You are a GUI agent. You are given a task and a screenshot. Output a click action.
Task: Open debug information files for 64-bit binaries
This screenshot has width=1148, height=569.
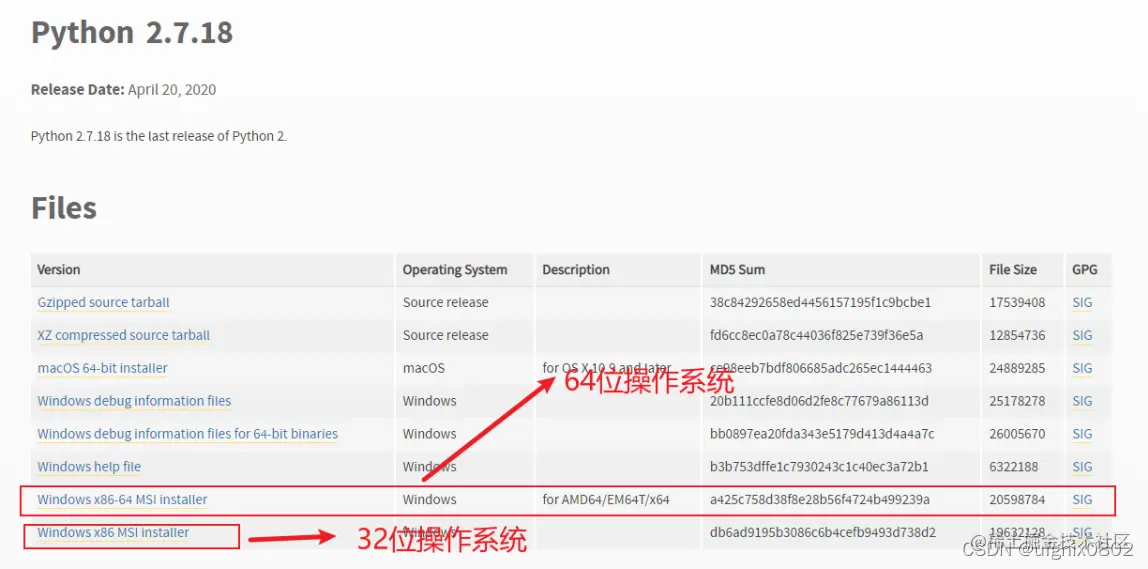[187, 434]
